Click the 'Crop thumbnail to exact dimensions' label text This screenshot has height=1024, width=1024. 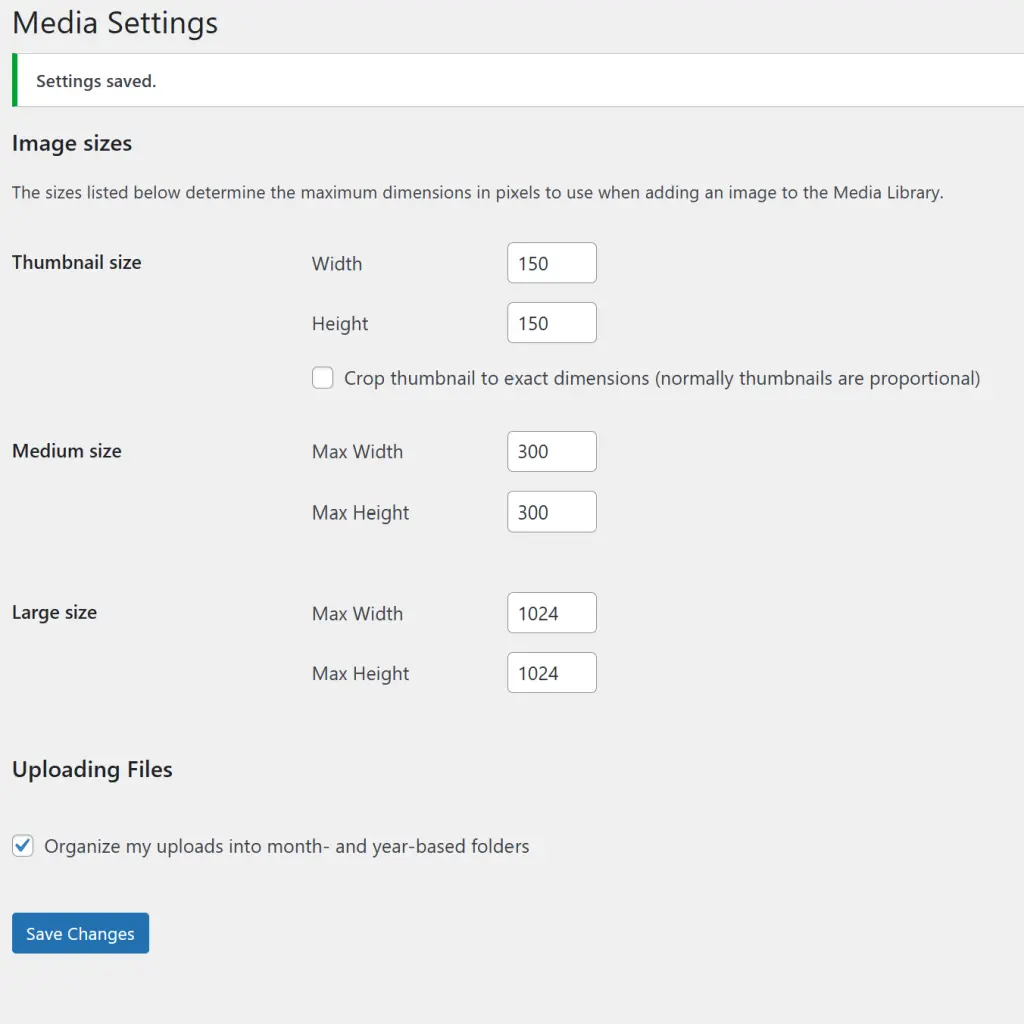tap(662, 379)
